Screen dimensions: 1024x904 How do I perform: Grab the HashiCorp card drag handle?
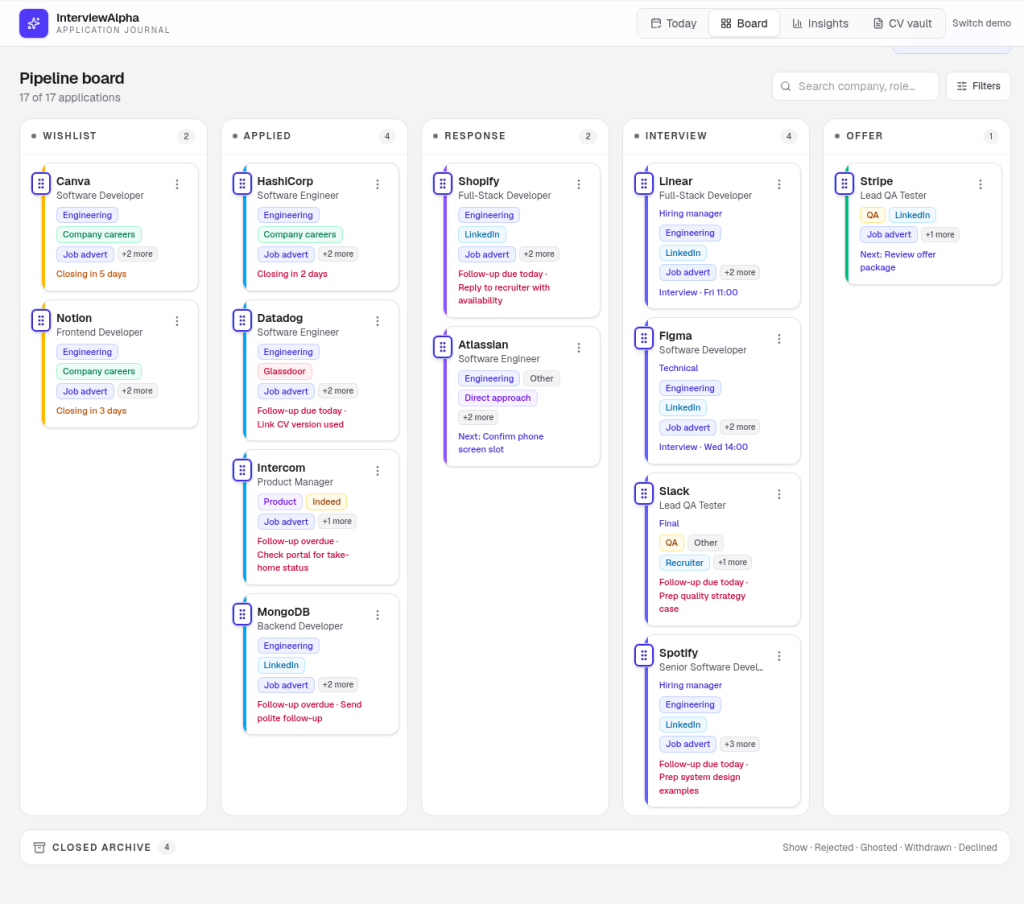242,184
